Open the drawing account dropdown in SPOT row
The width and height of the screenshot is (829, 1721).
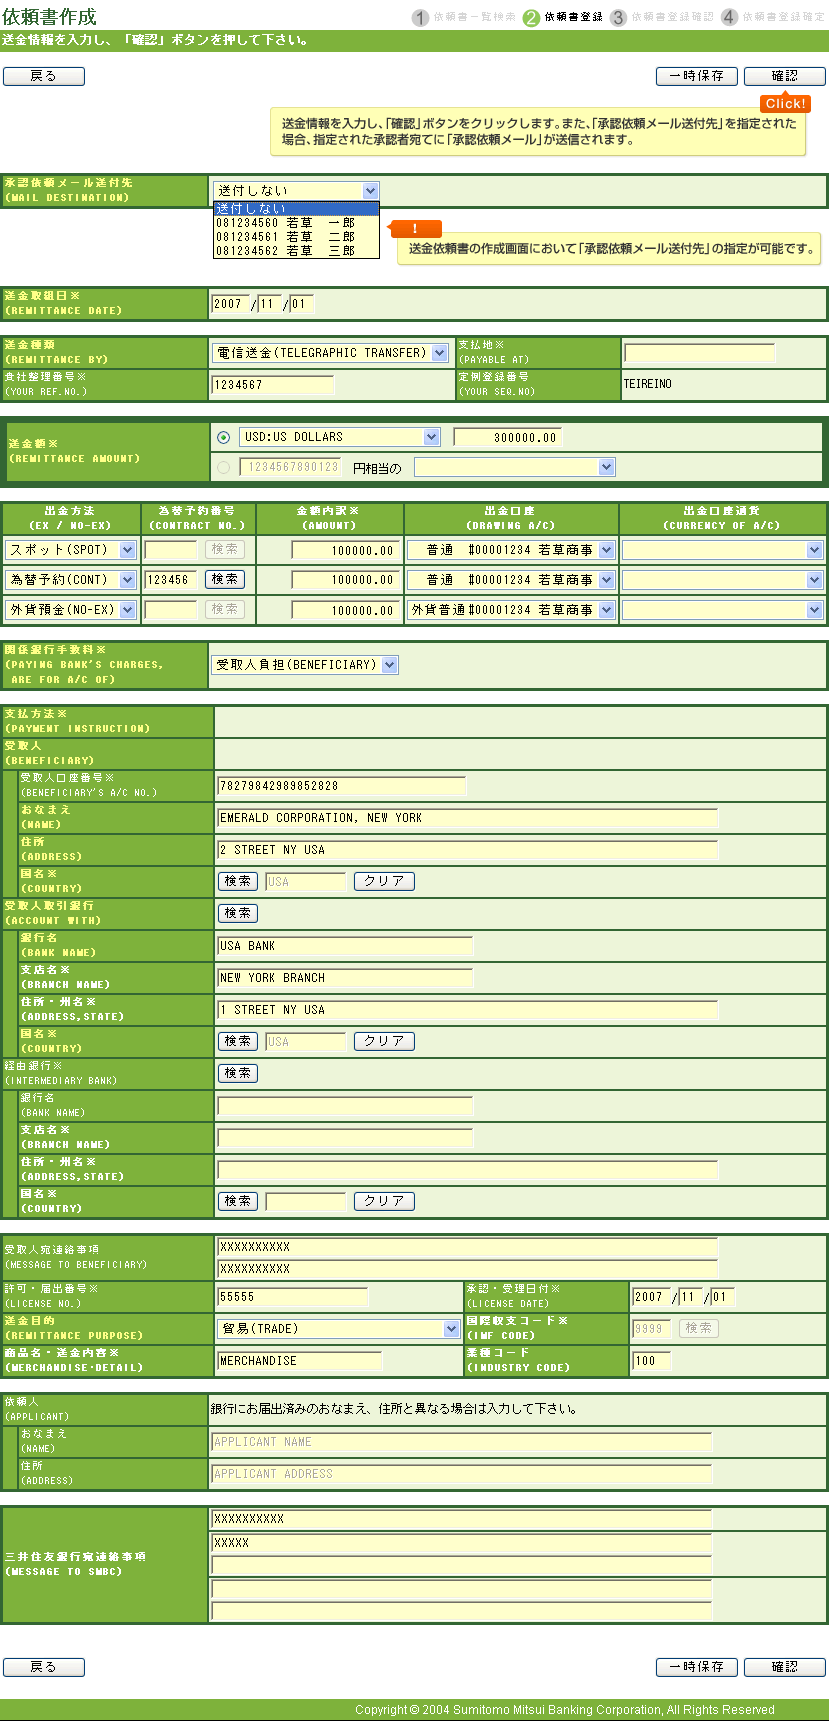click(511, 550)
